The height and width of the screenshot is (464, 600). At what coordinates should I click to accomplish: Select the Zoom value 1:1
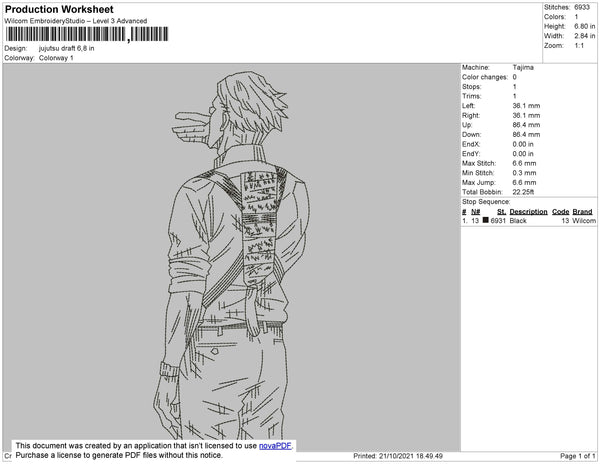coord(579,46)
